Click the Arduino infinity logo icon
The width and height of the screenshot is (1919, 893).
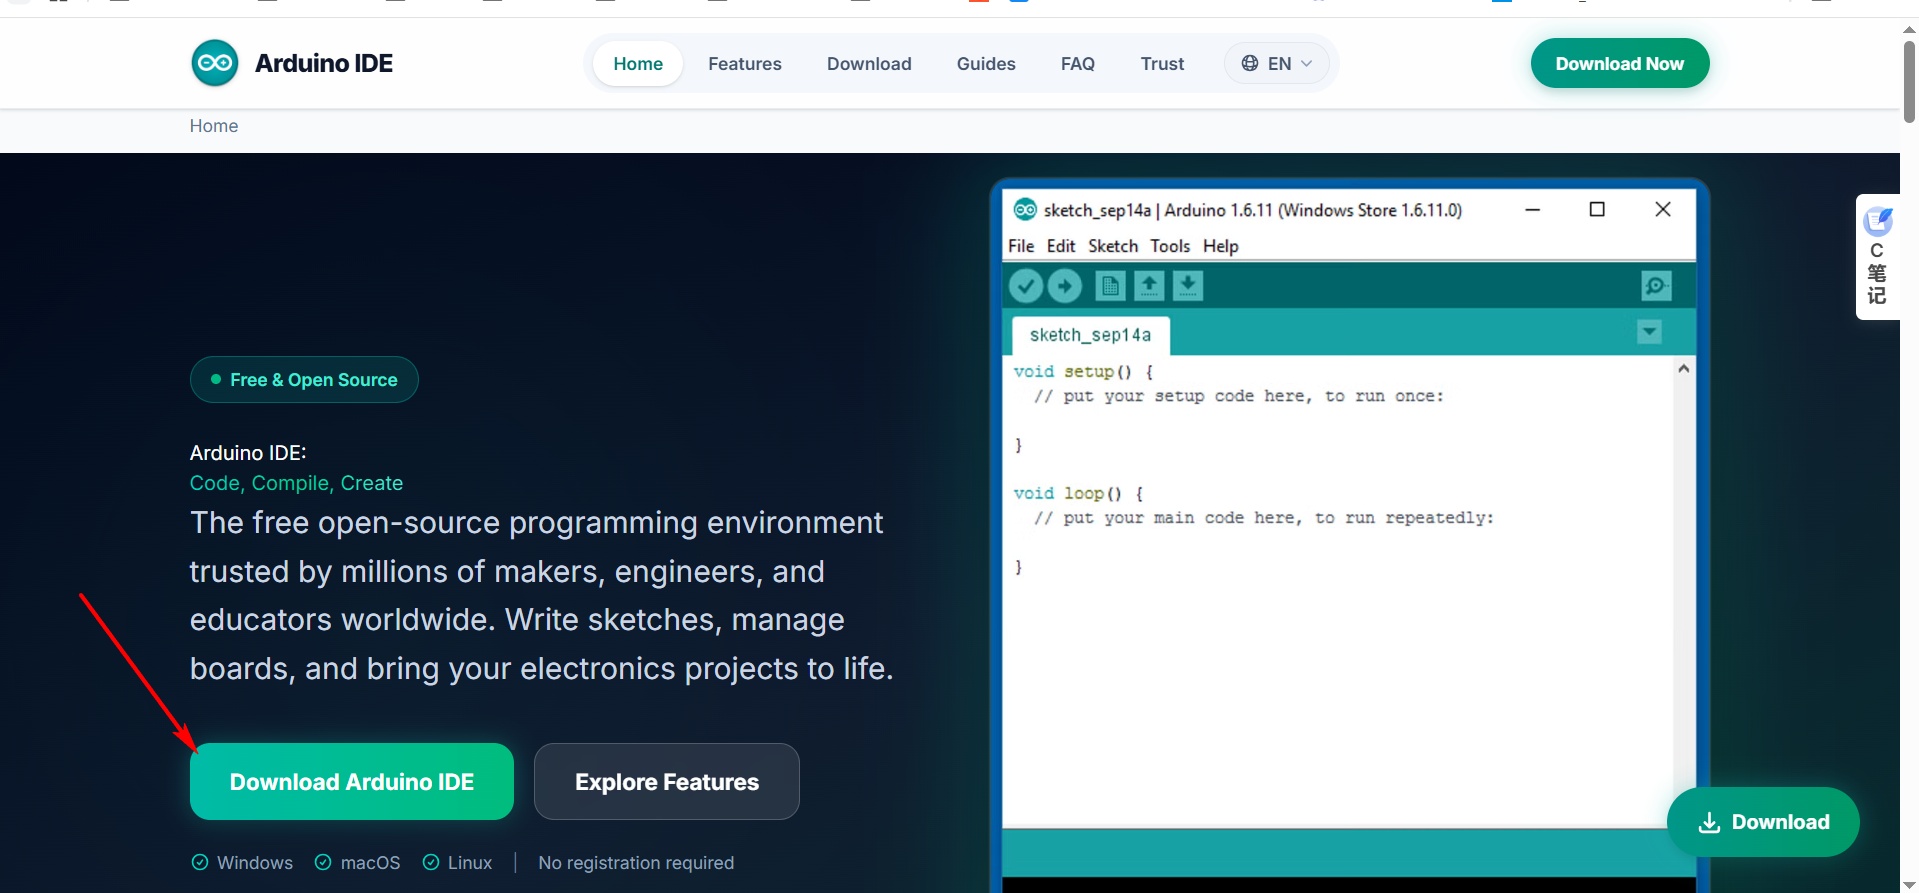pyautogui.click(x=215, y=63)
